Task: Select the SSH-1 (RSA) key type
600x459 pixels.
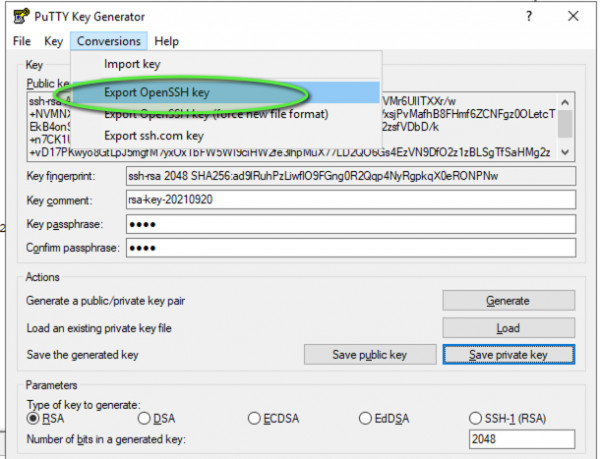Action: click(x=508, y=418)
